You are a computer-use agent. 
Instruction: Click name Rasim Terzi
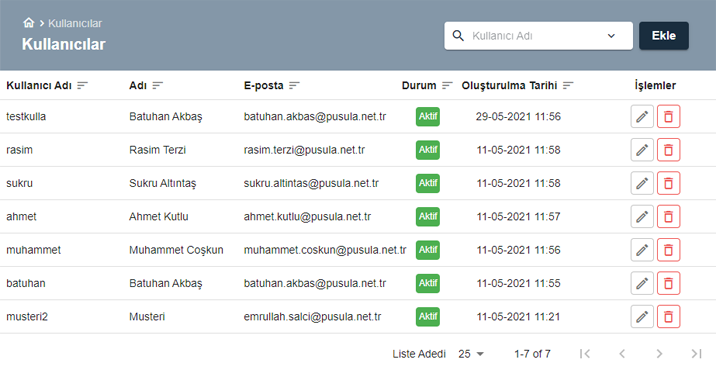coord(158,150)
